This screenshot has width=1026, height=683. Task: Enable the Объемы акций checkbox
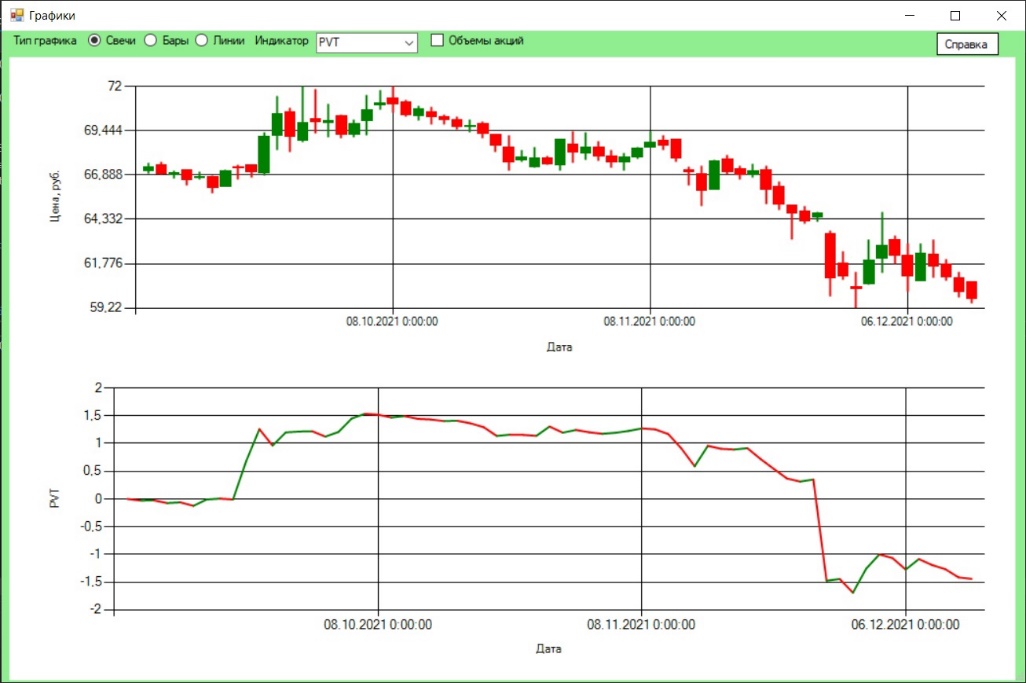tap(437, 41)
